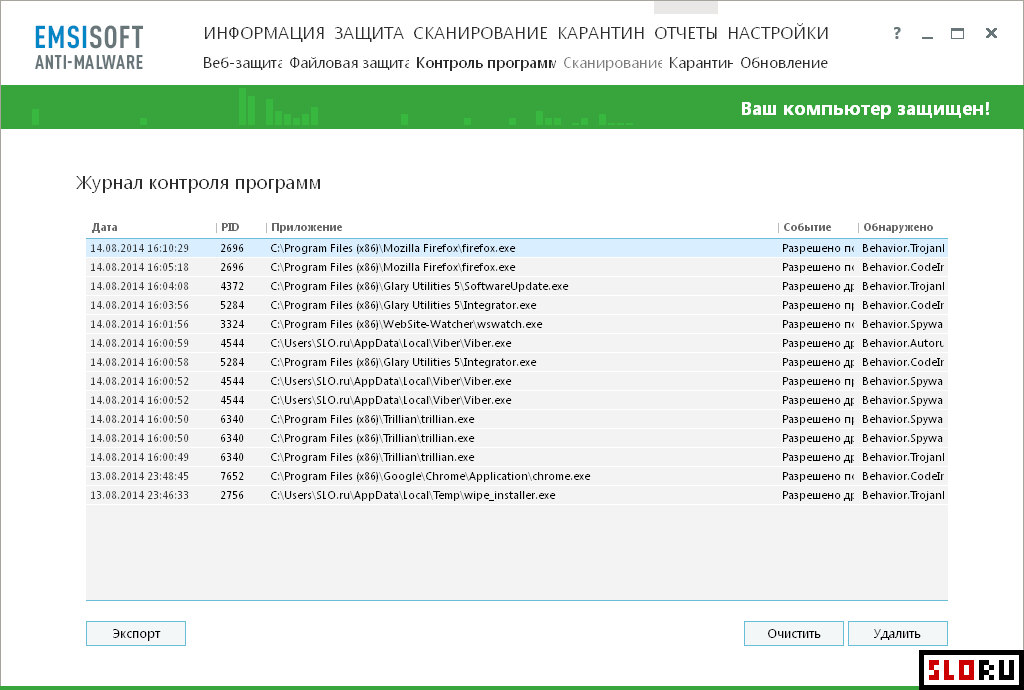Image resolution: width=1024 pixels, height=690 pixels.
Task: Click the Ваш компьютер защищен! status text
Action: (x=865, y=108)
